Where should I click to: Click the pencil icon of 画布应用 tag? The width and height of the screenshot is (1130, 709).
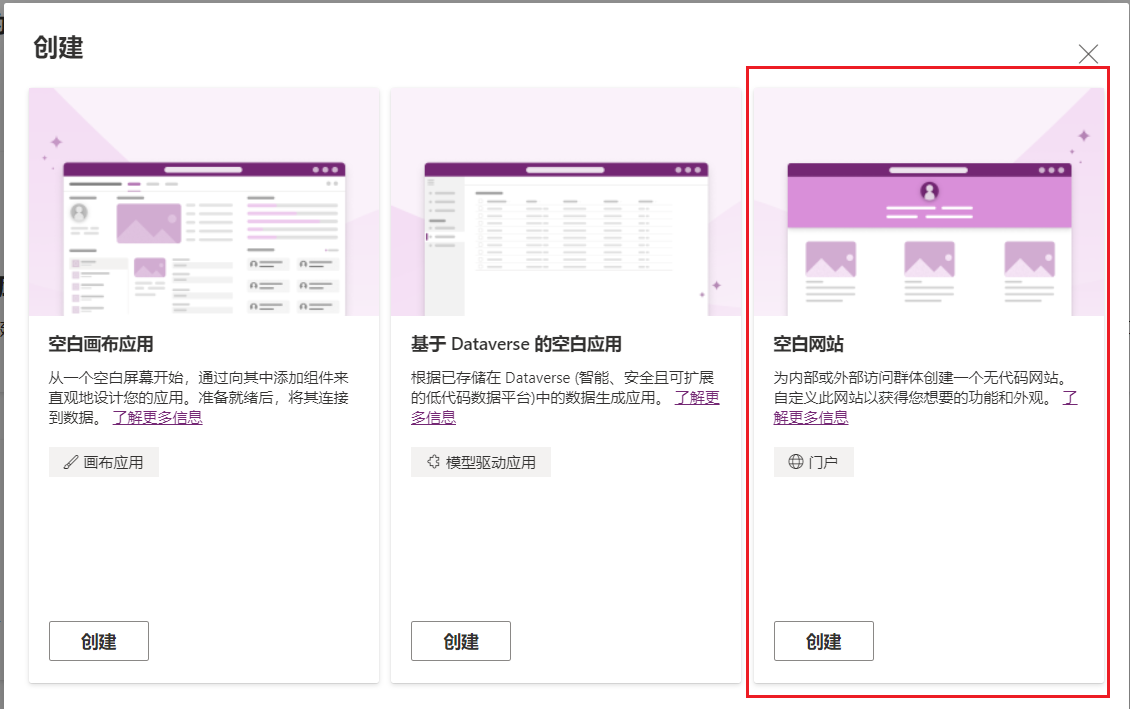tap(71, 463)
